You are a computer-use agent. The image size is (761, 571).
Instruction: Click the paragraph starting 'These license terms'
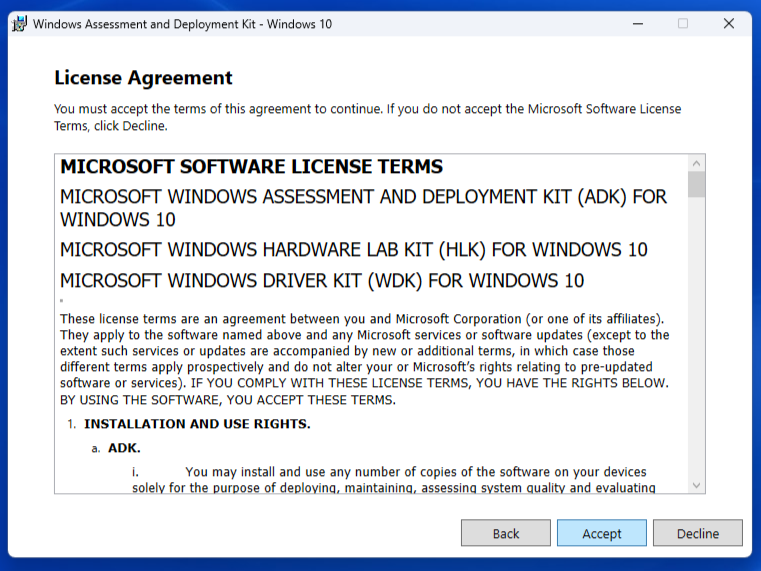coord(364,359)
